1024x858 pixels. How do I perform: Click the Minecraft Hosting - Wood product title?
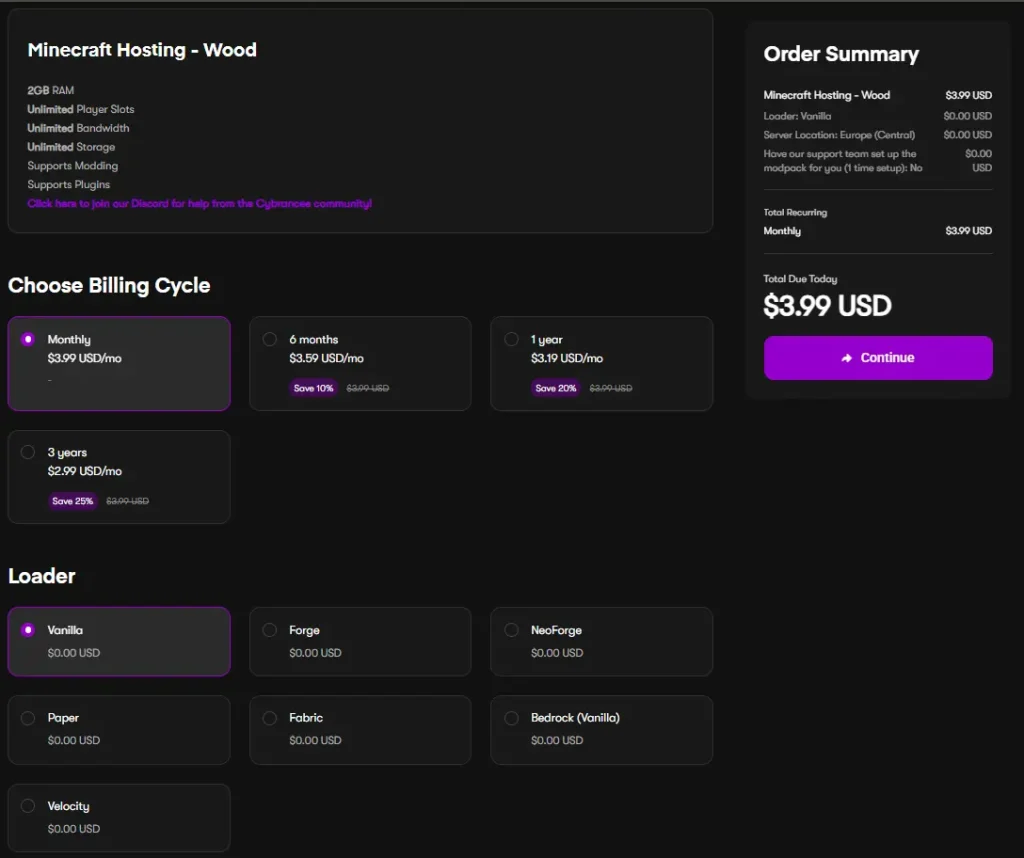142,50
